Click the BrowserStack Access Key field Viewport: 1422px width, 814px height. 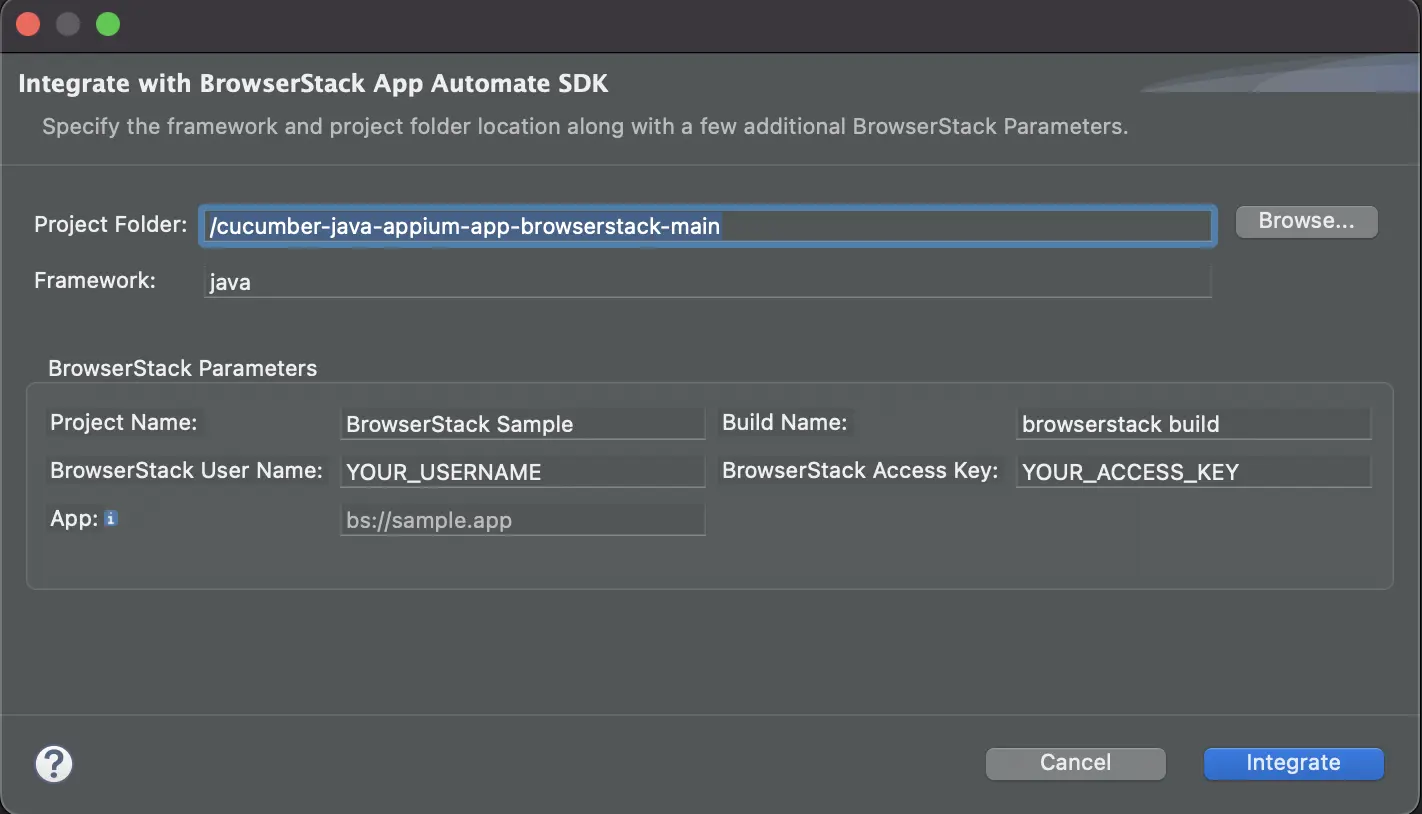[1192, 472]
